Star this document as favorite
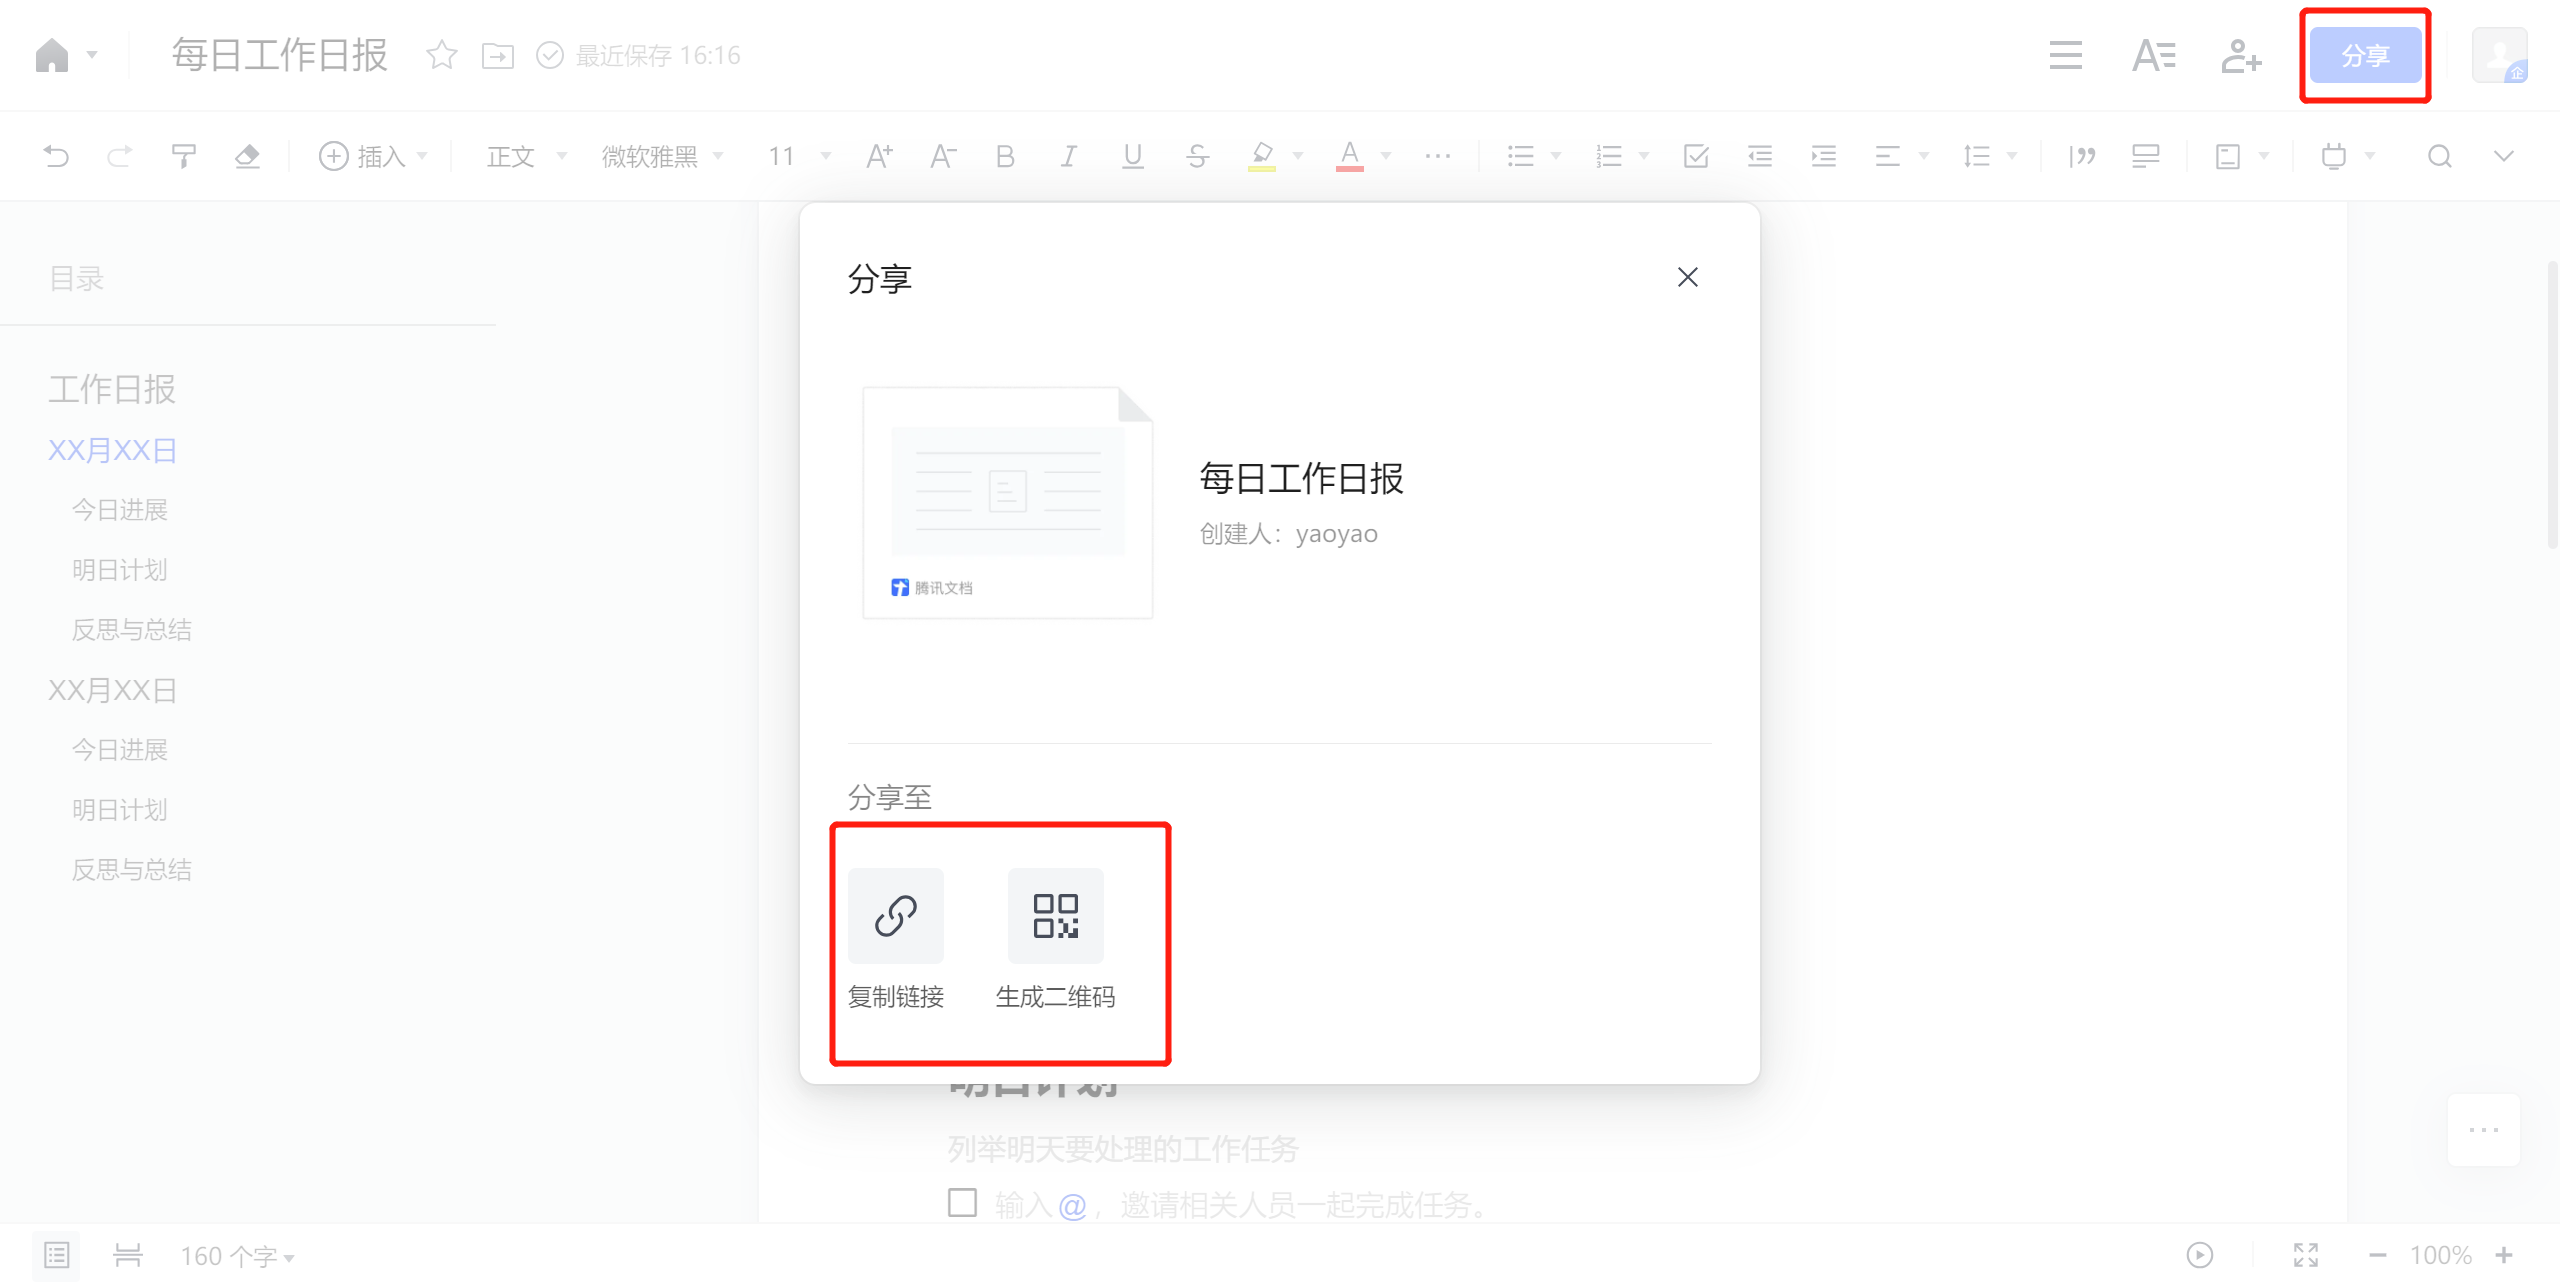This screenshot has width=2560, height=1286. pos(441,55)
